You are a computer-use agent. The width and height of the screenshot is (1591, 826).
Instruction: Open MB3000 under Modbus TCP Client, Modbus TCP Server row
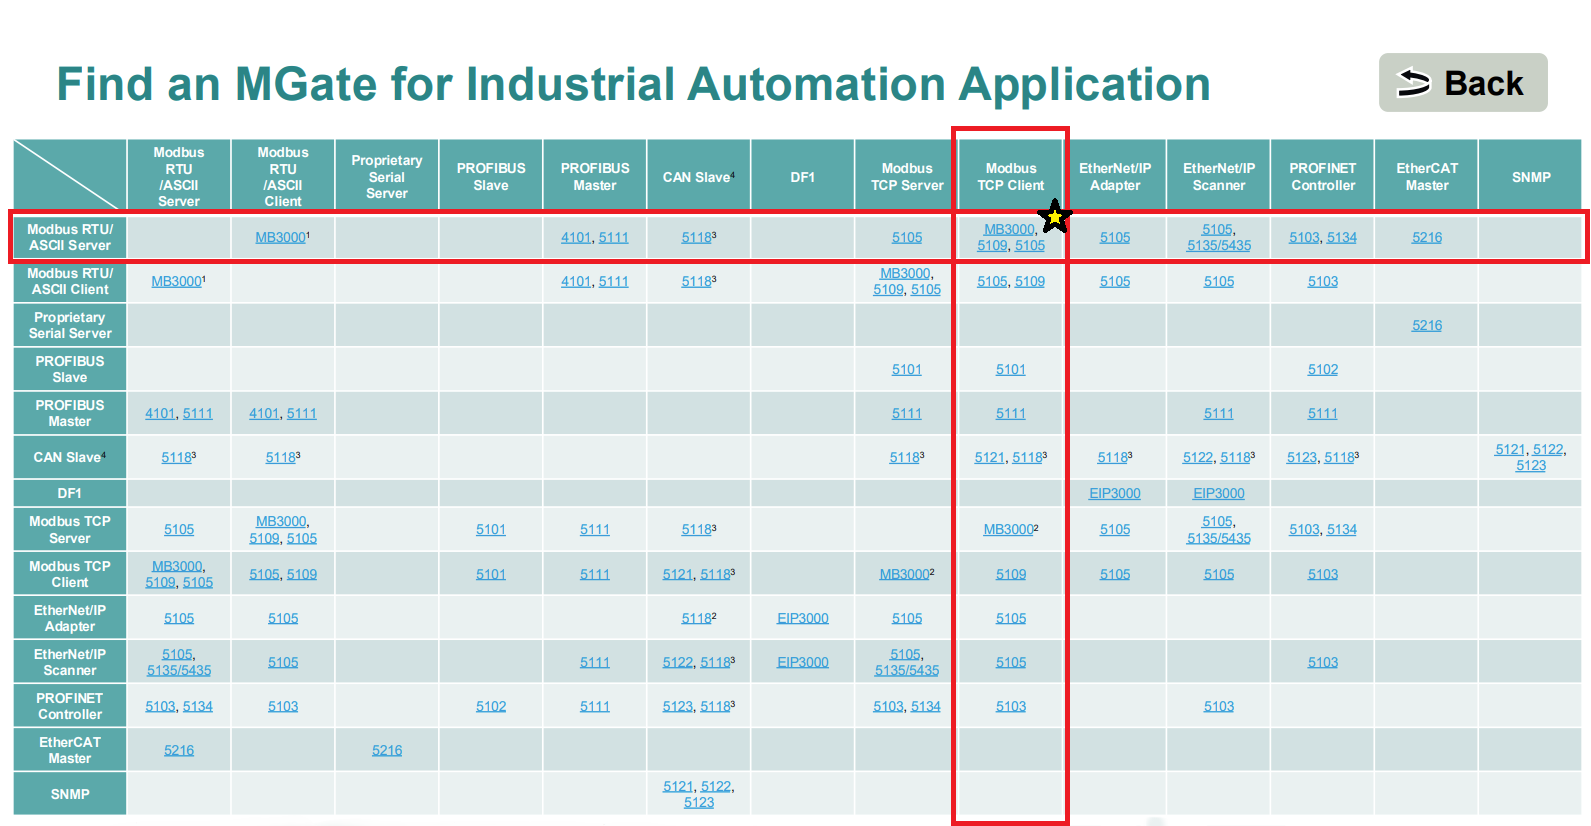pos(1008,529)
